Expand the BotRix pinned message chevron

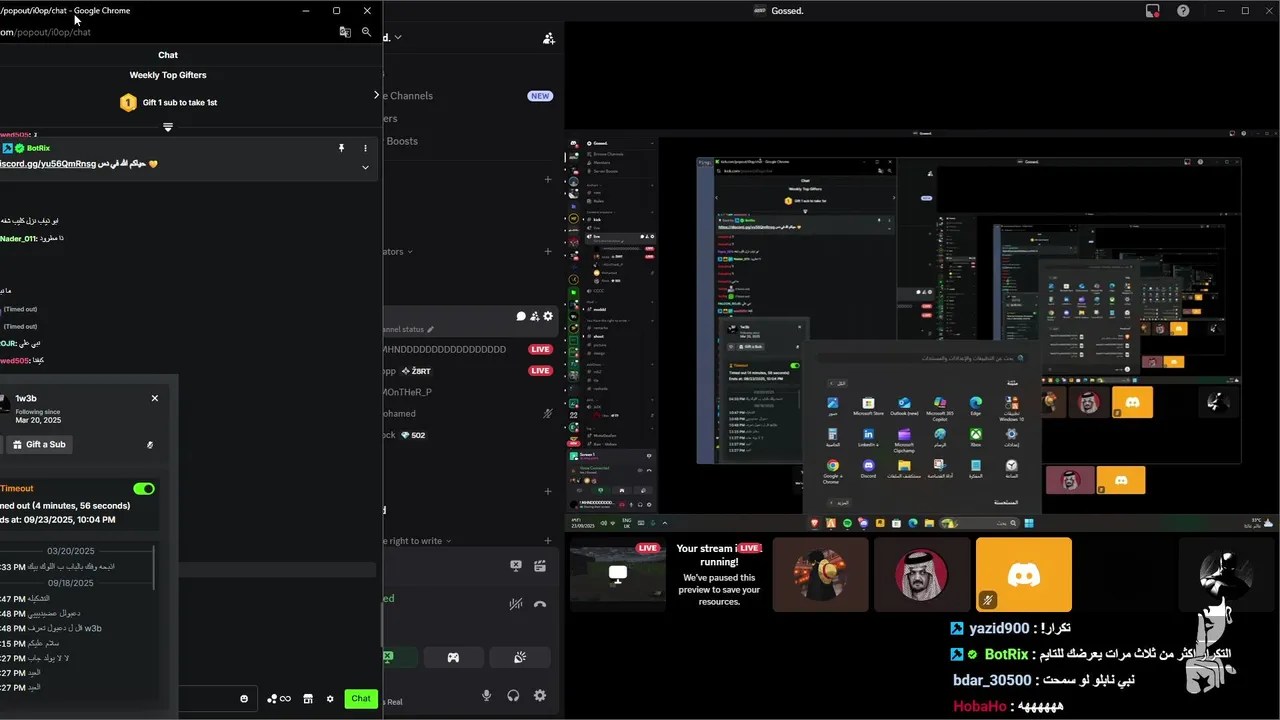tap(365, 167)
